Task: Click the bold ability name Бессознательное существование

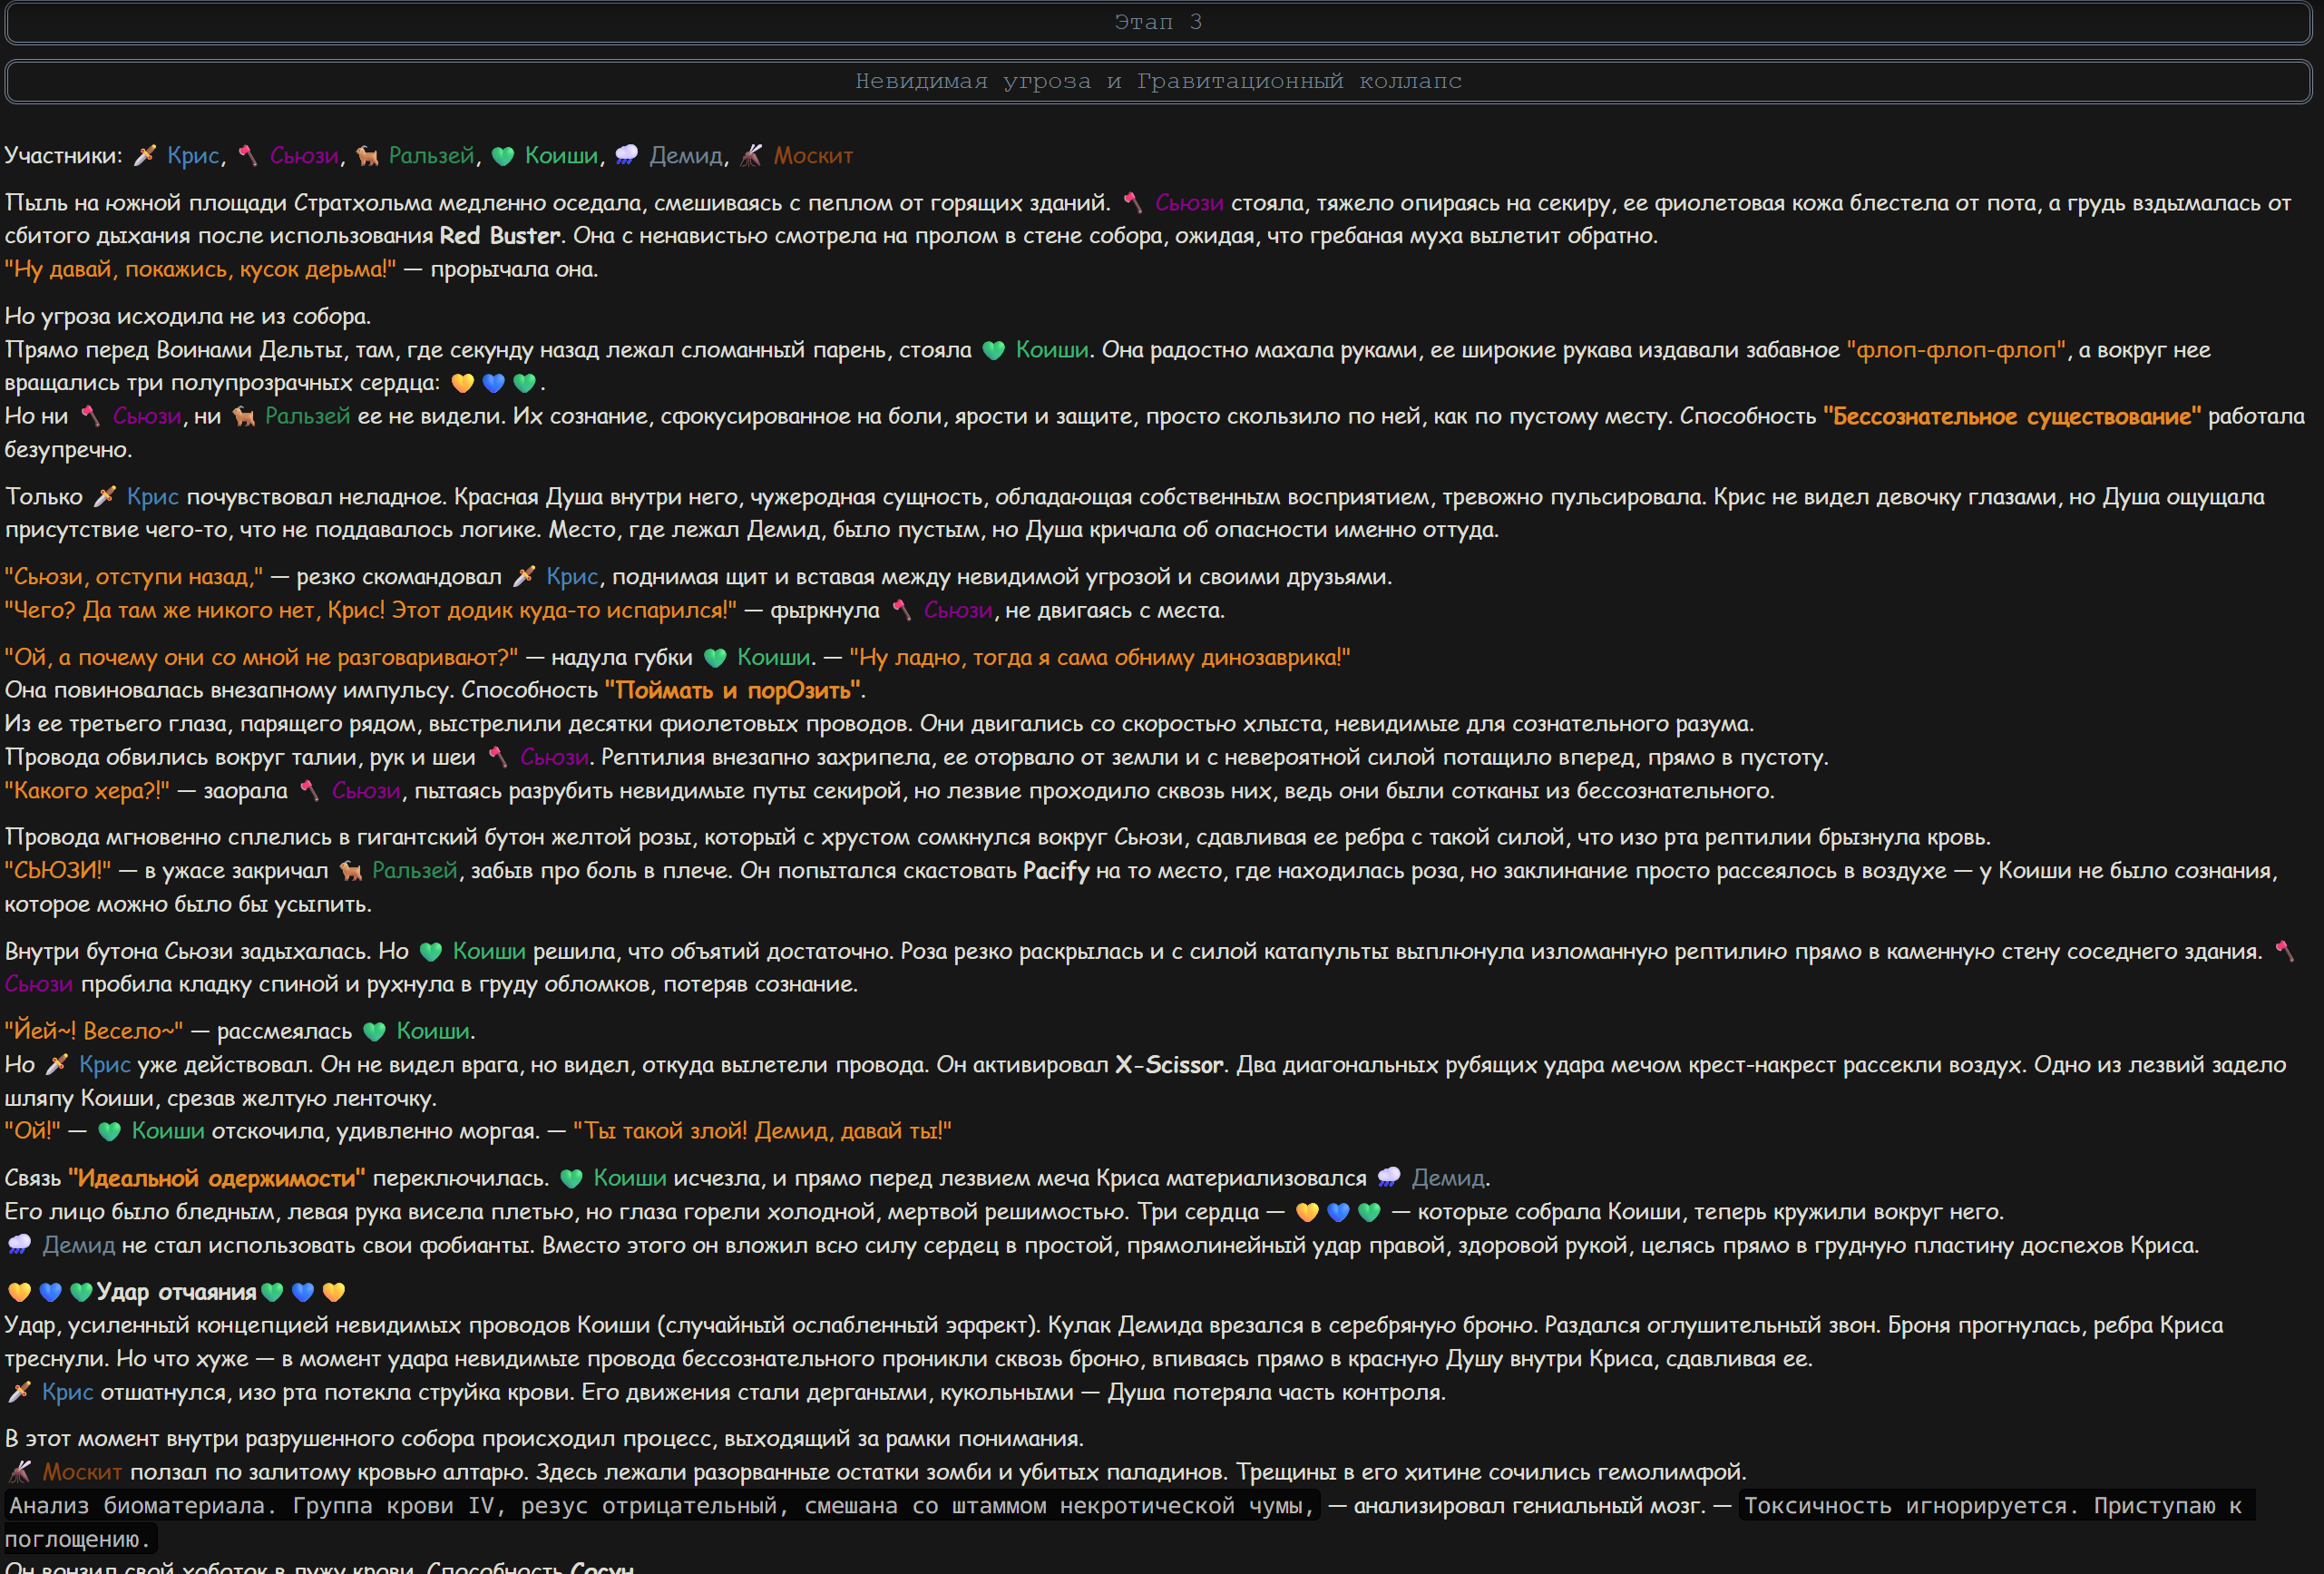Action: 2012,416
